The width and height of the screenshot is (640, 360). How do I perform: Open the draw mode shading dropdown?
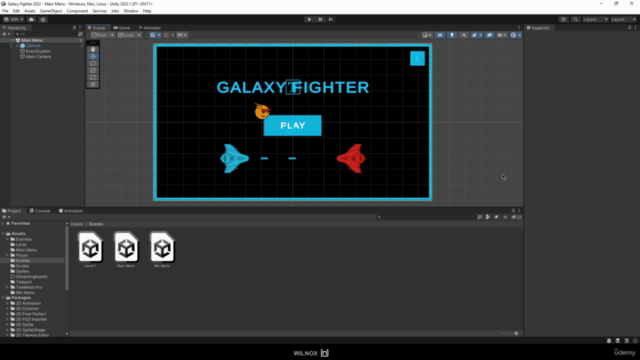(x=427, y=35)
